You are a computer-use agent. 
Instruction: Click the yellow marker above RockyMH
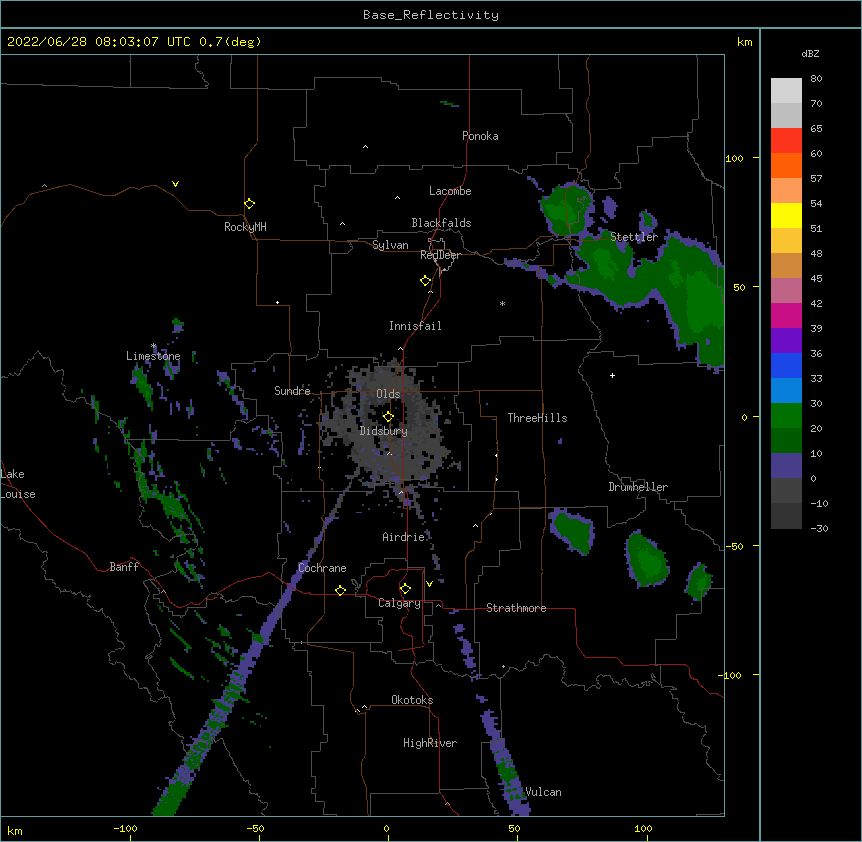tap(249, 203)
